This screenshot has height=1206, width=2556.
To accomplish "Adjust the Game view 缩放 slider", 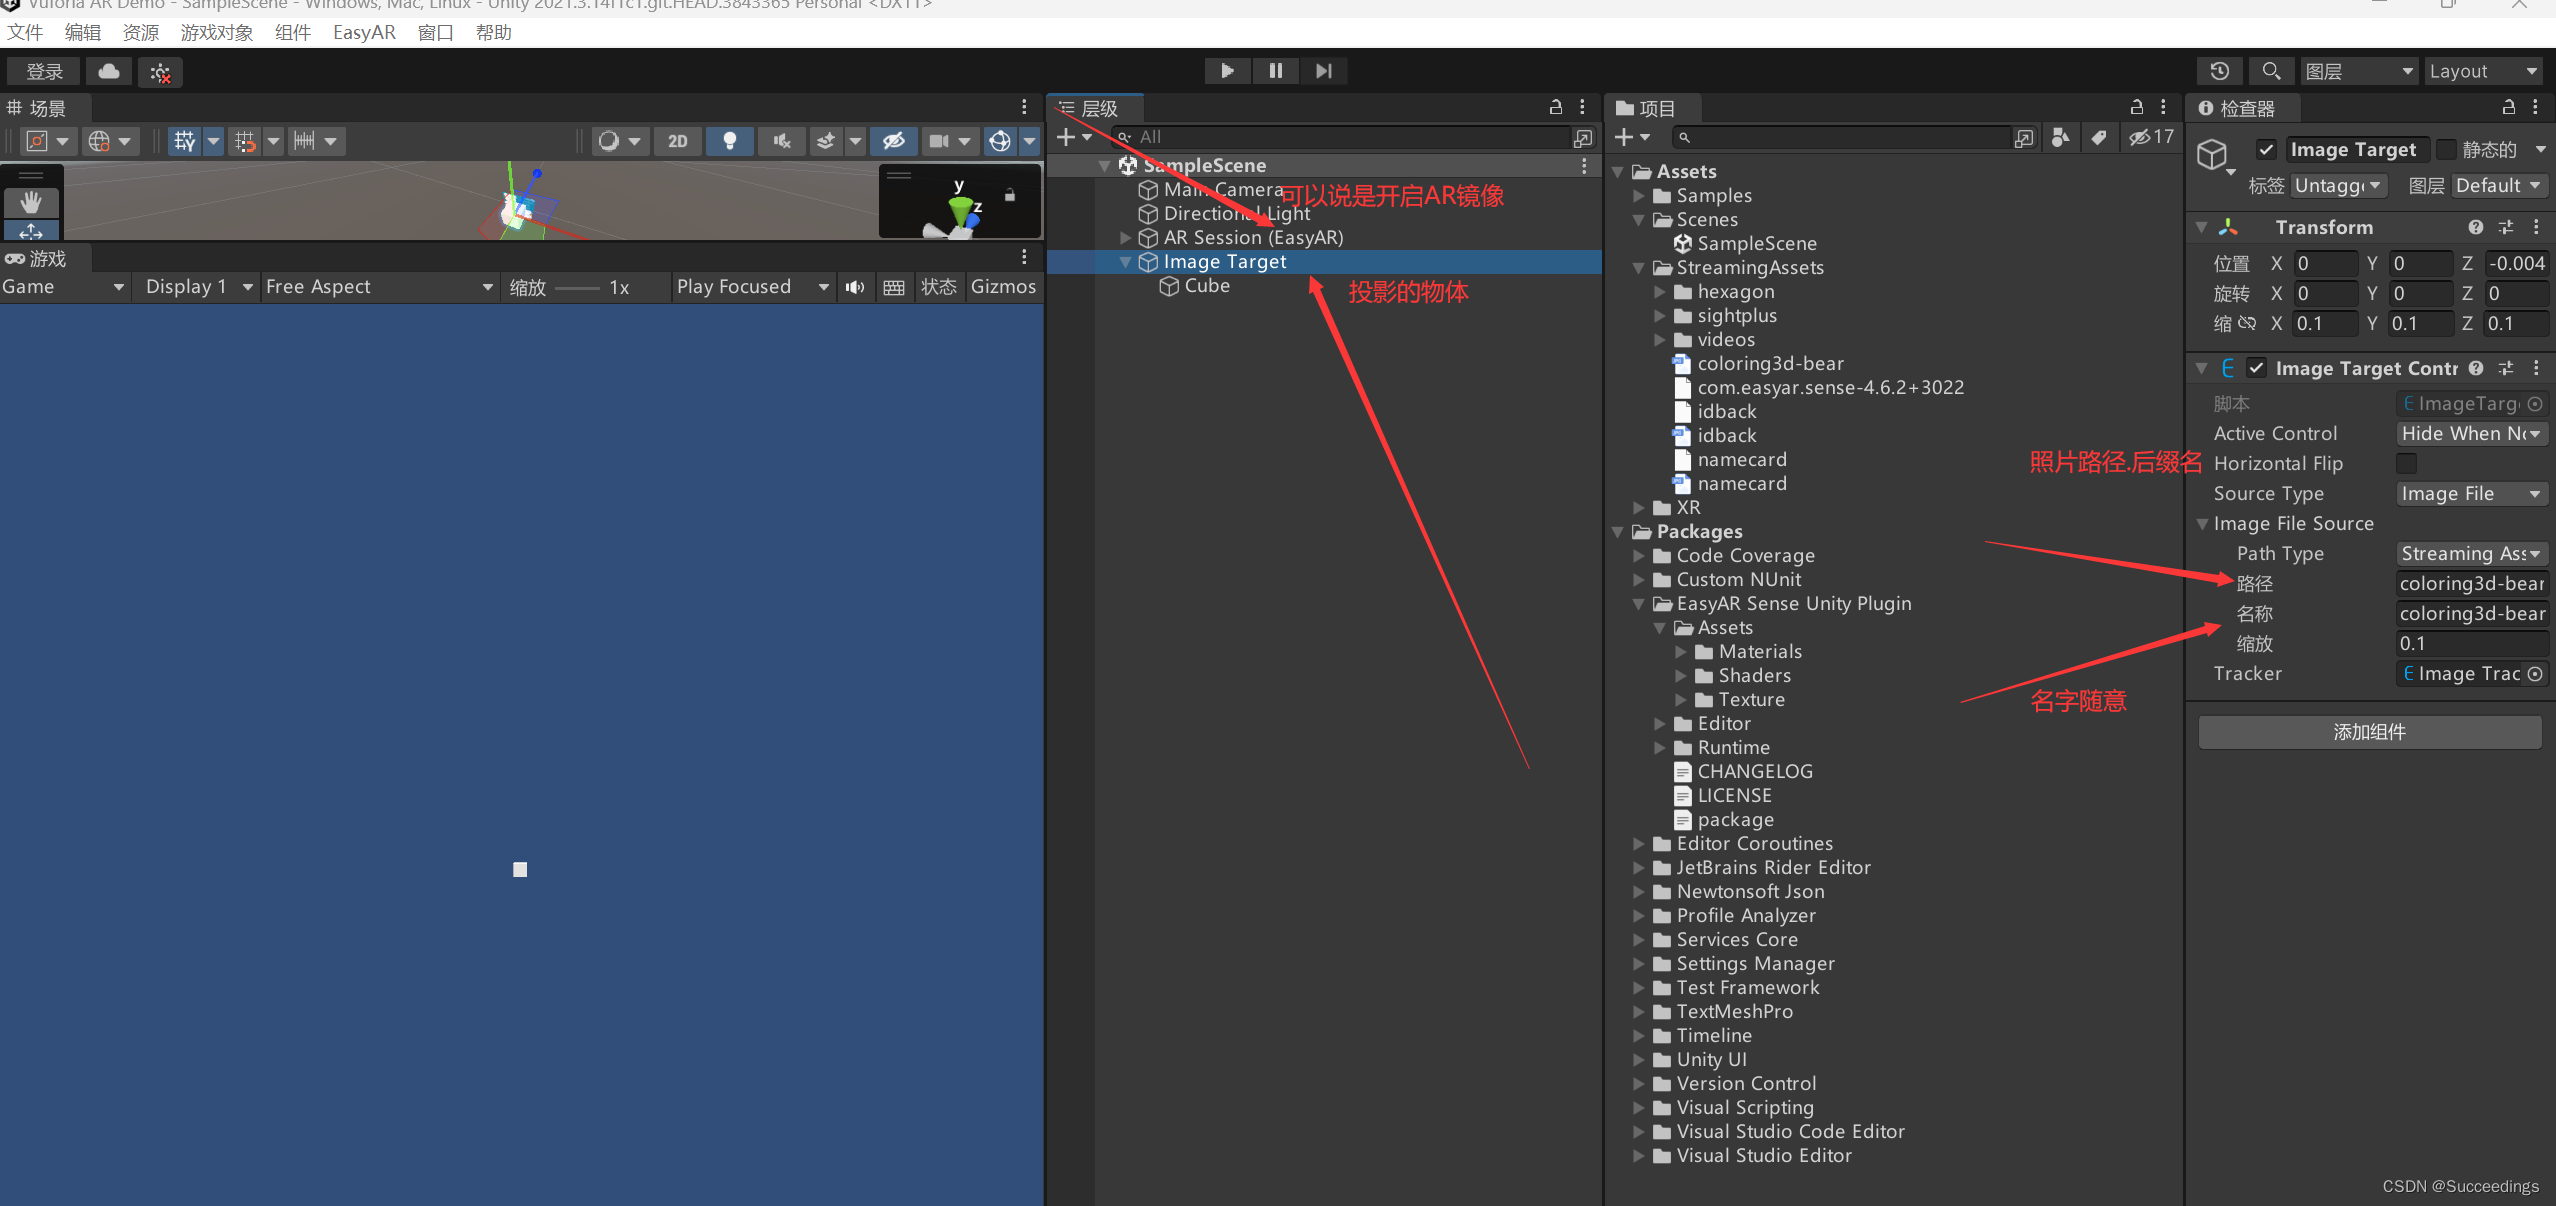I will coord(577,288).
